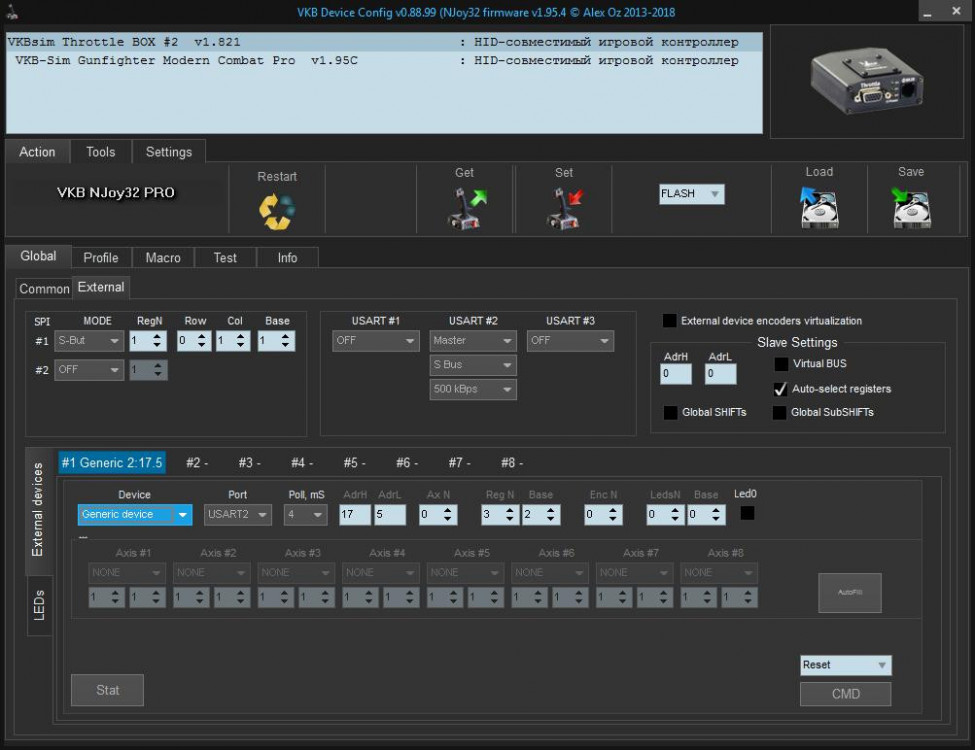This screenshot has height=750, width=975.
Task: Expand the USART #2 Master dropdown
Action: coord(472,341)
